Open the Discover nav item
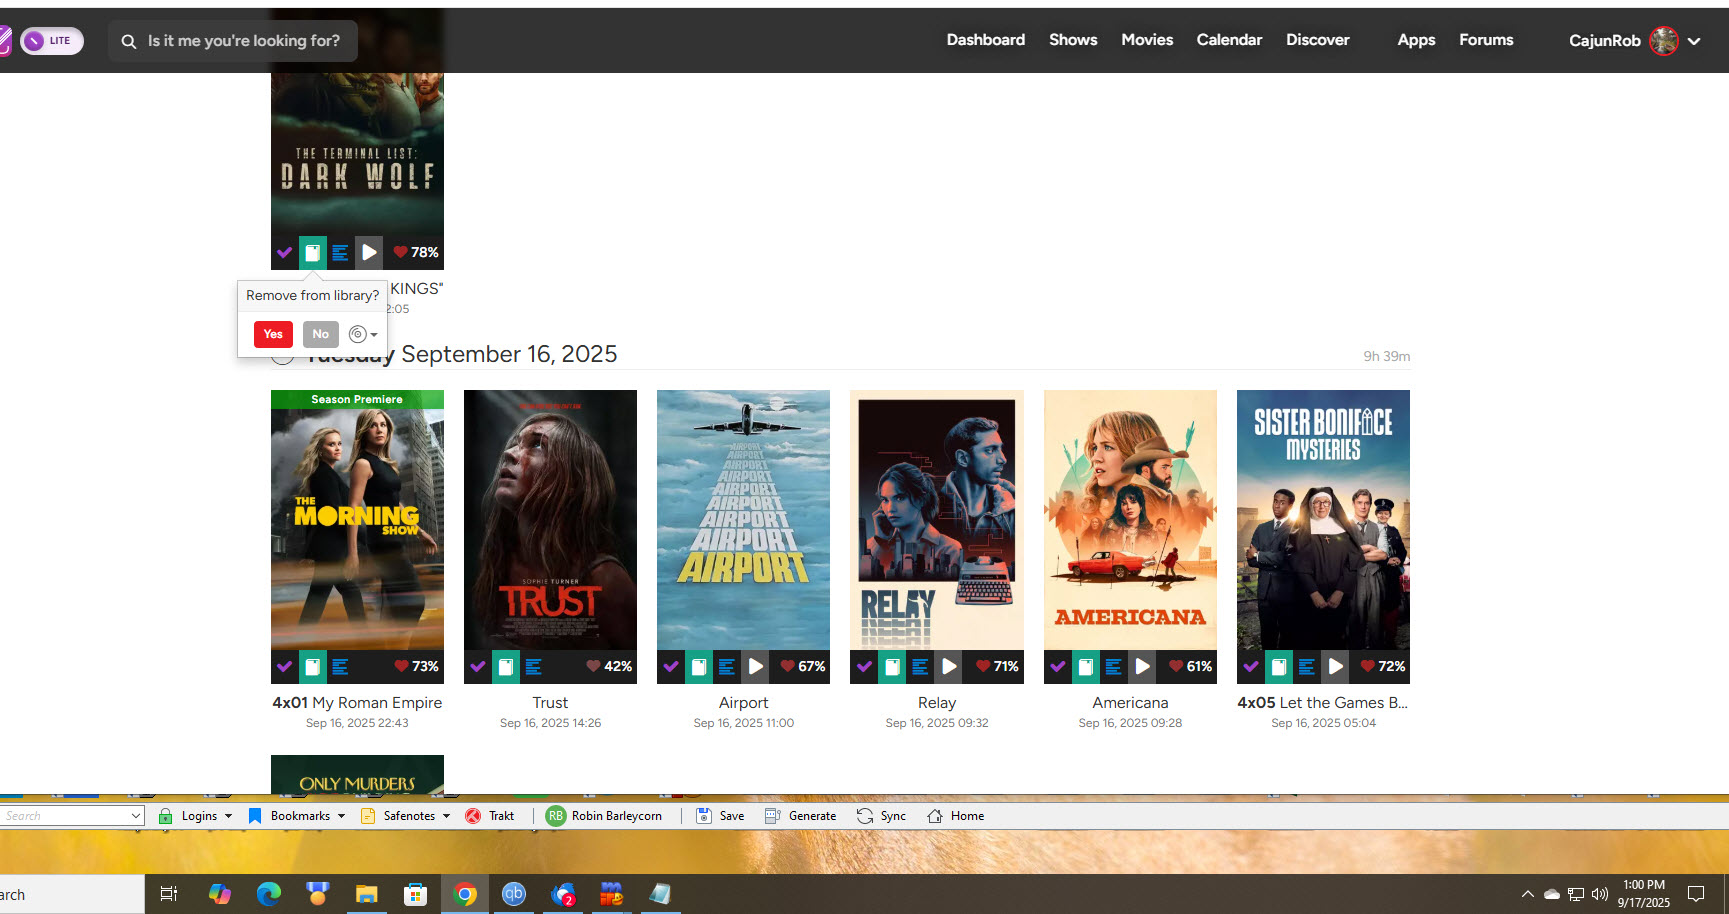 tap(1318, 40)
